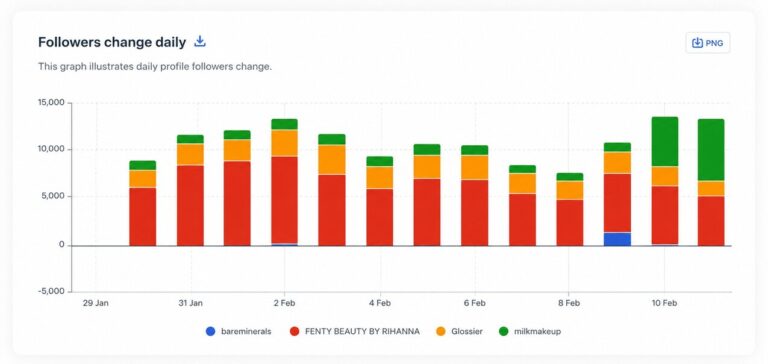This screenshot has height=364, width=768.
Task: Select the red Fenty segment on 8 Feb
Action: 570,222
